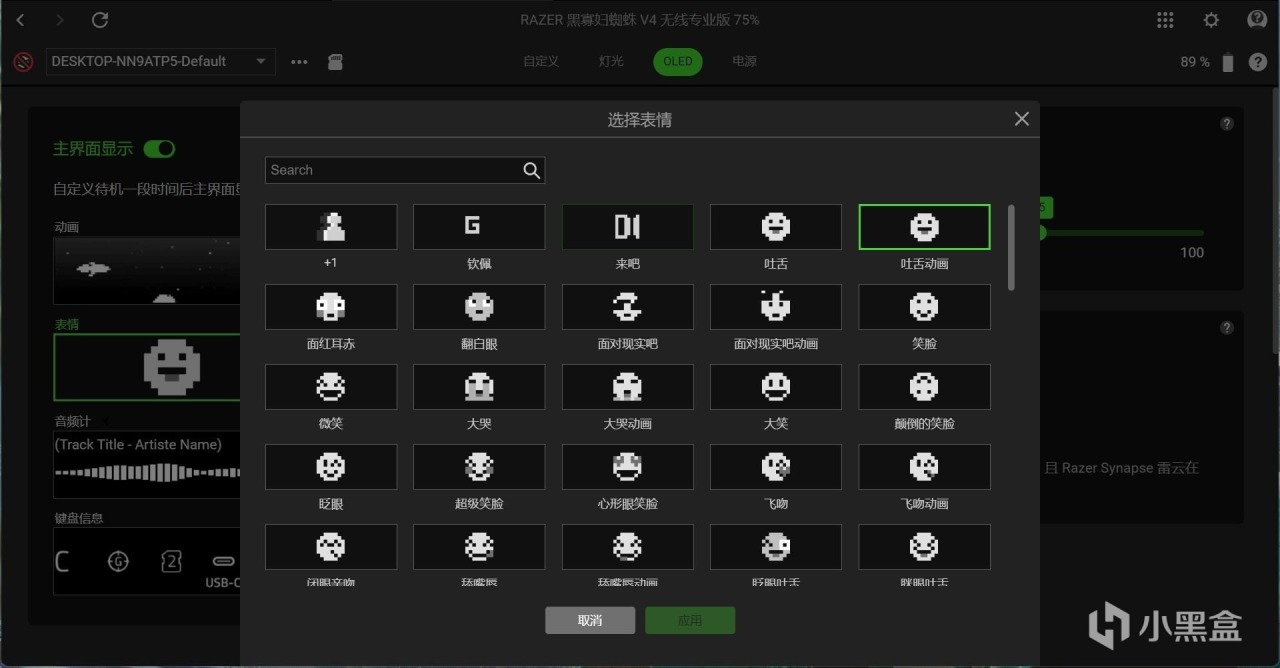Open the profile options ellipsis menu
1280x668 pixels.
pyautogui.click(x=299, y=62)
